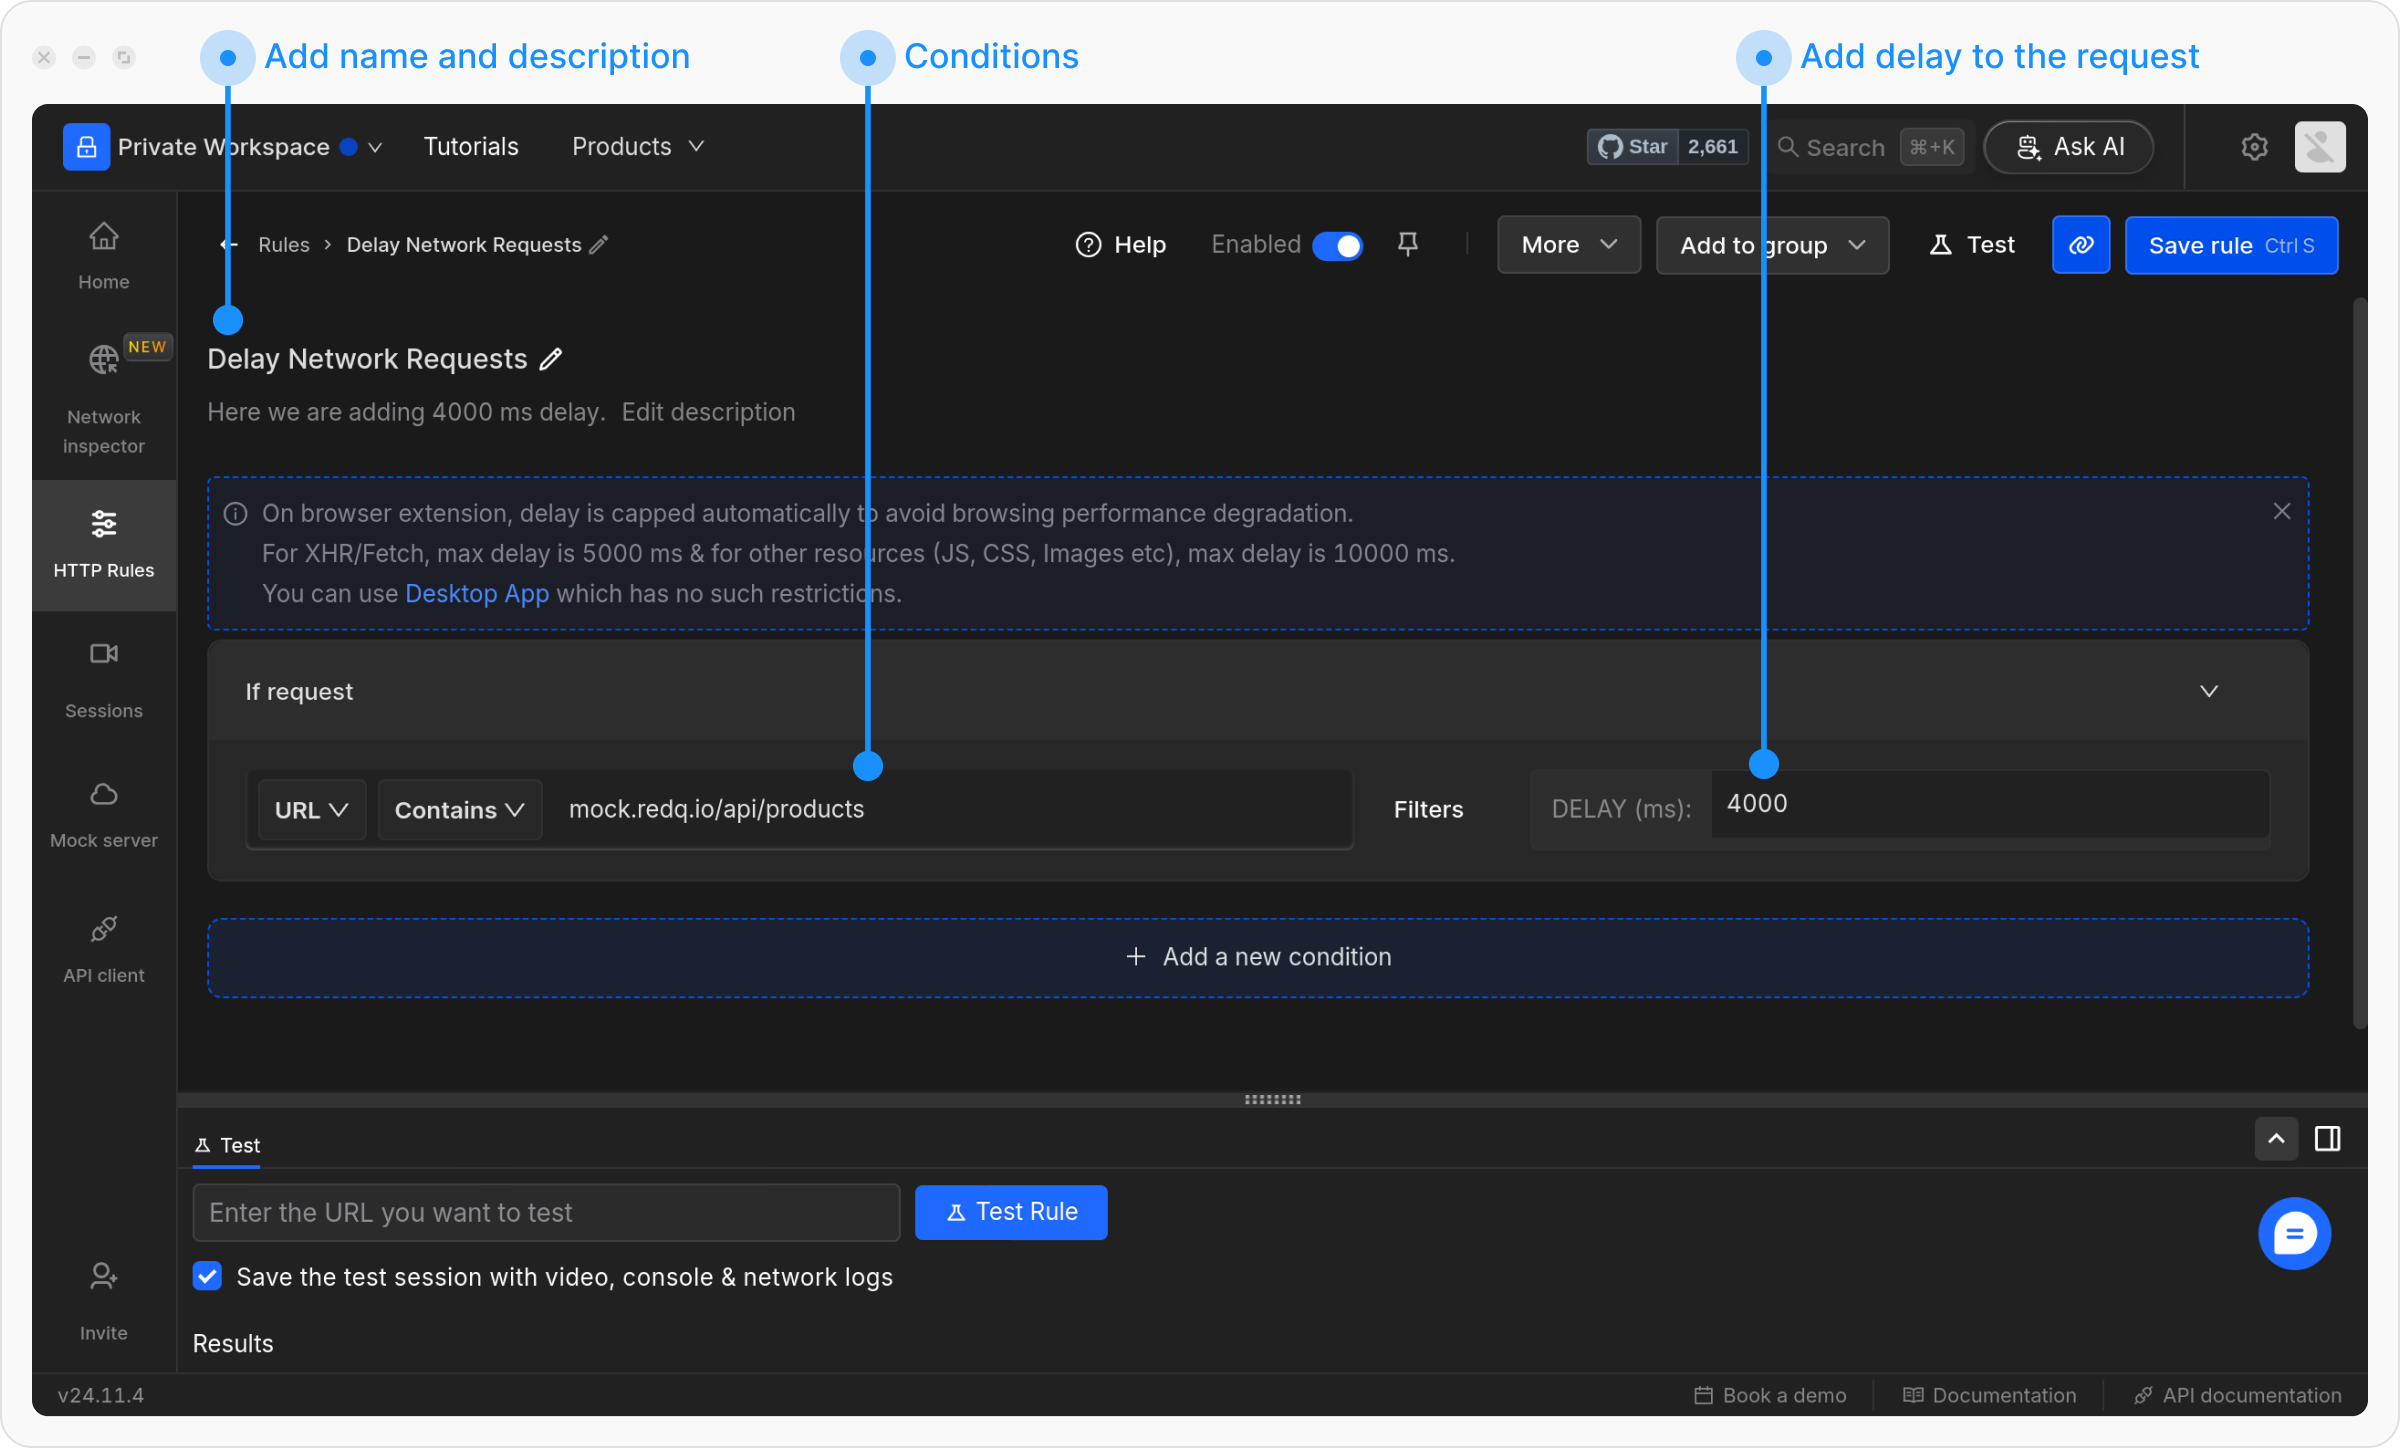Open the Desktop App link
The image size is (2400, 1448).
(x=477, y=594)
